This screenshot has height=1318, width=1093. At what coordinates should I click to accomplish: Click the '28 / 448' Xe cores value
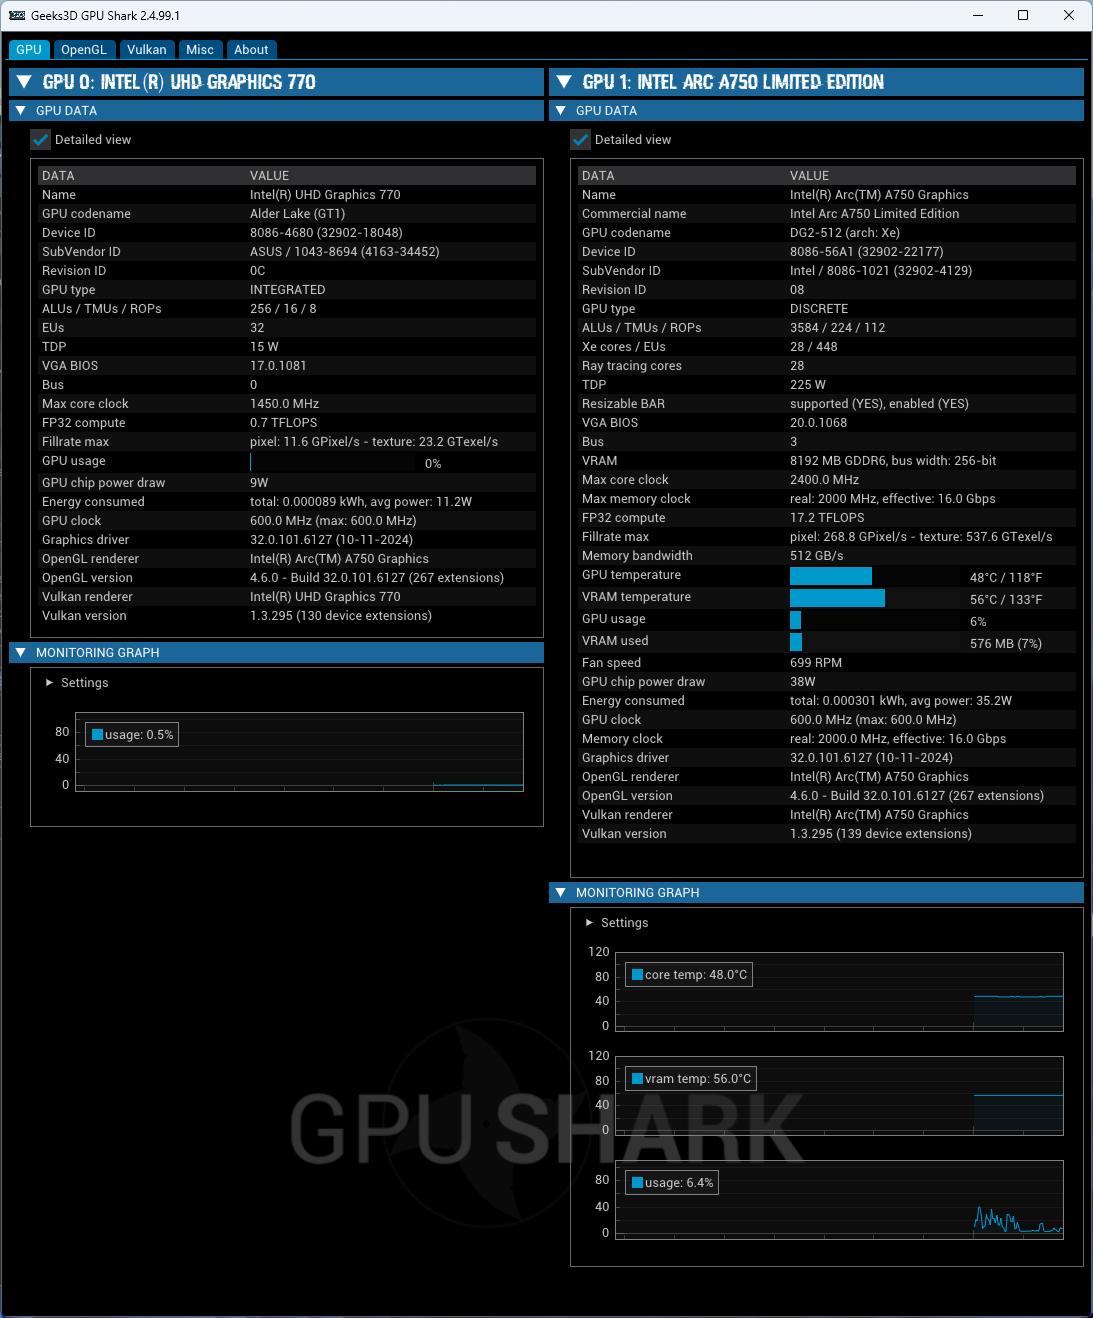pyautogui.click(x=814, y=347)
